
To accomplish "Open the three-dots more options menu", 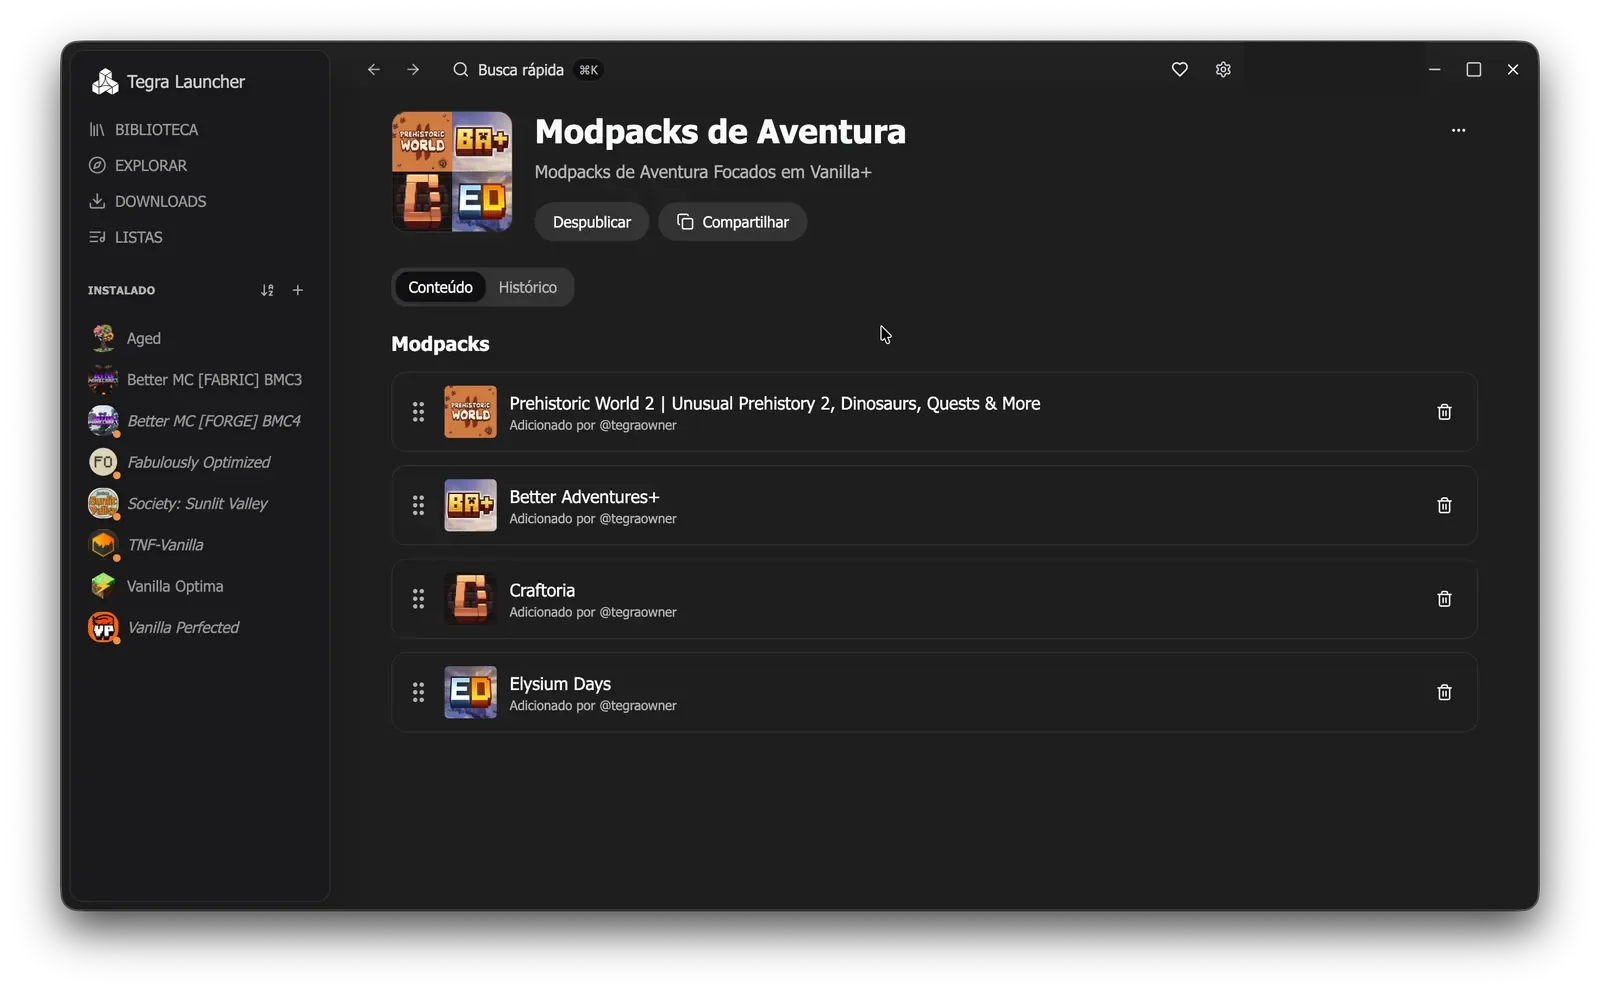I will (x=1458, y=130).
